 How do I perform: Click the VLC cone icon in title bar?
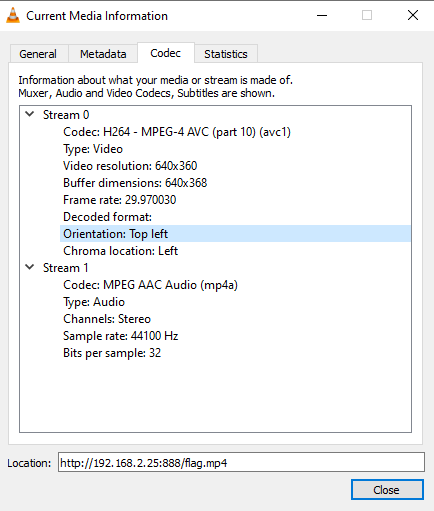pyautogui.click(x=13, y=16)
